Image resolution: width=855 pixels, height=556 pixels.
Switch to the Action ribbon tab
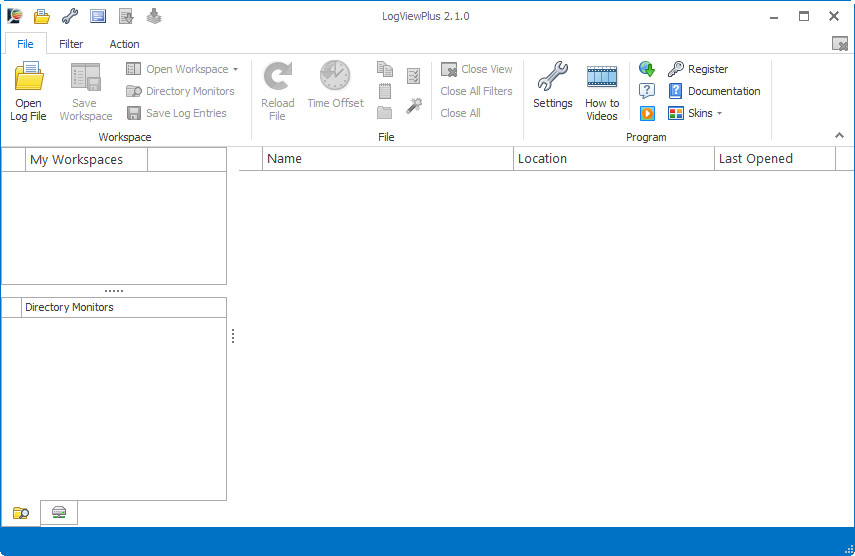click(x=124, y=44)
